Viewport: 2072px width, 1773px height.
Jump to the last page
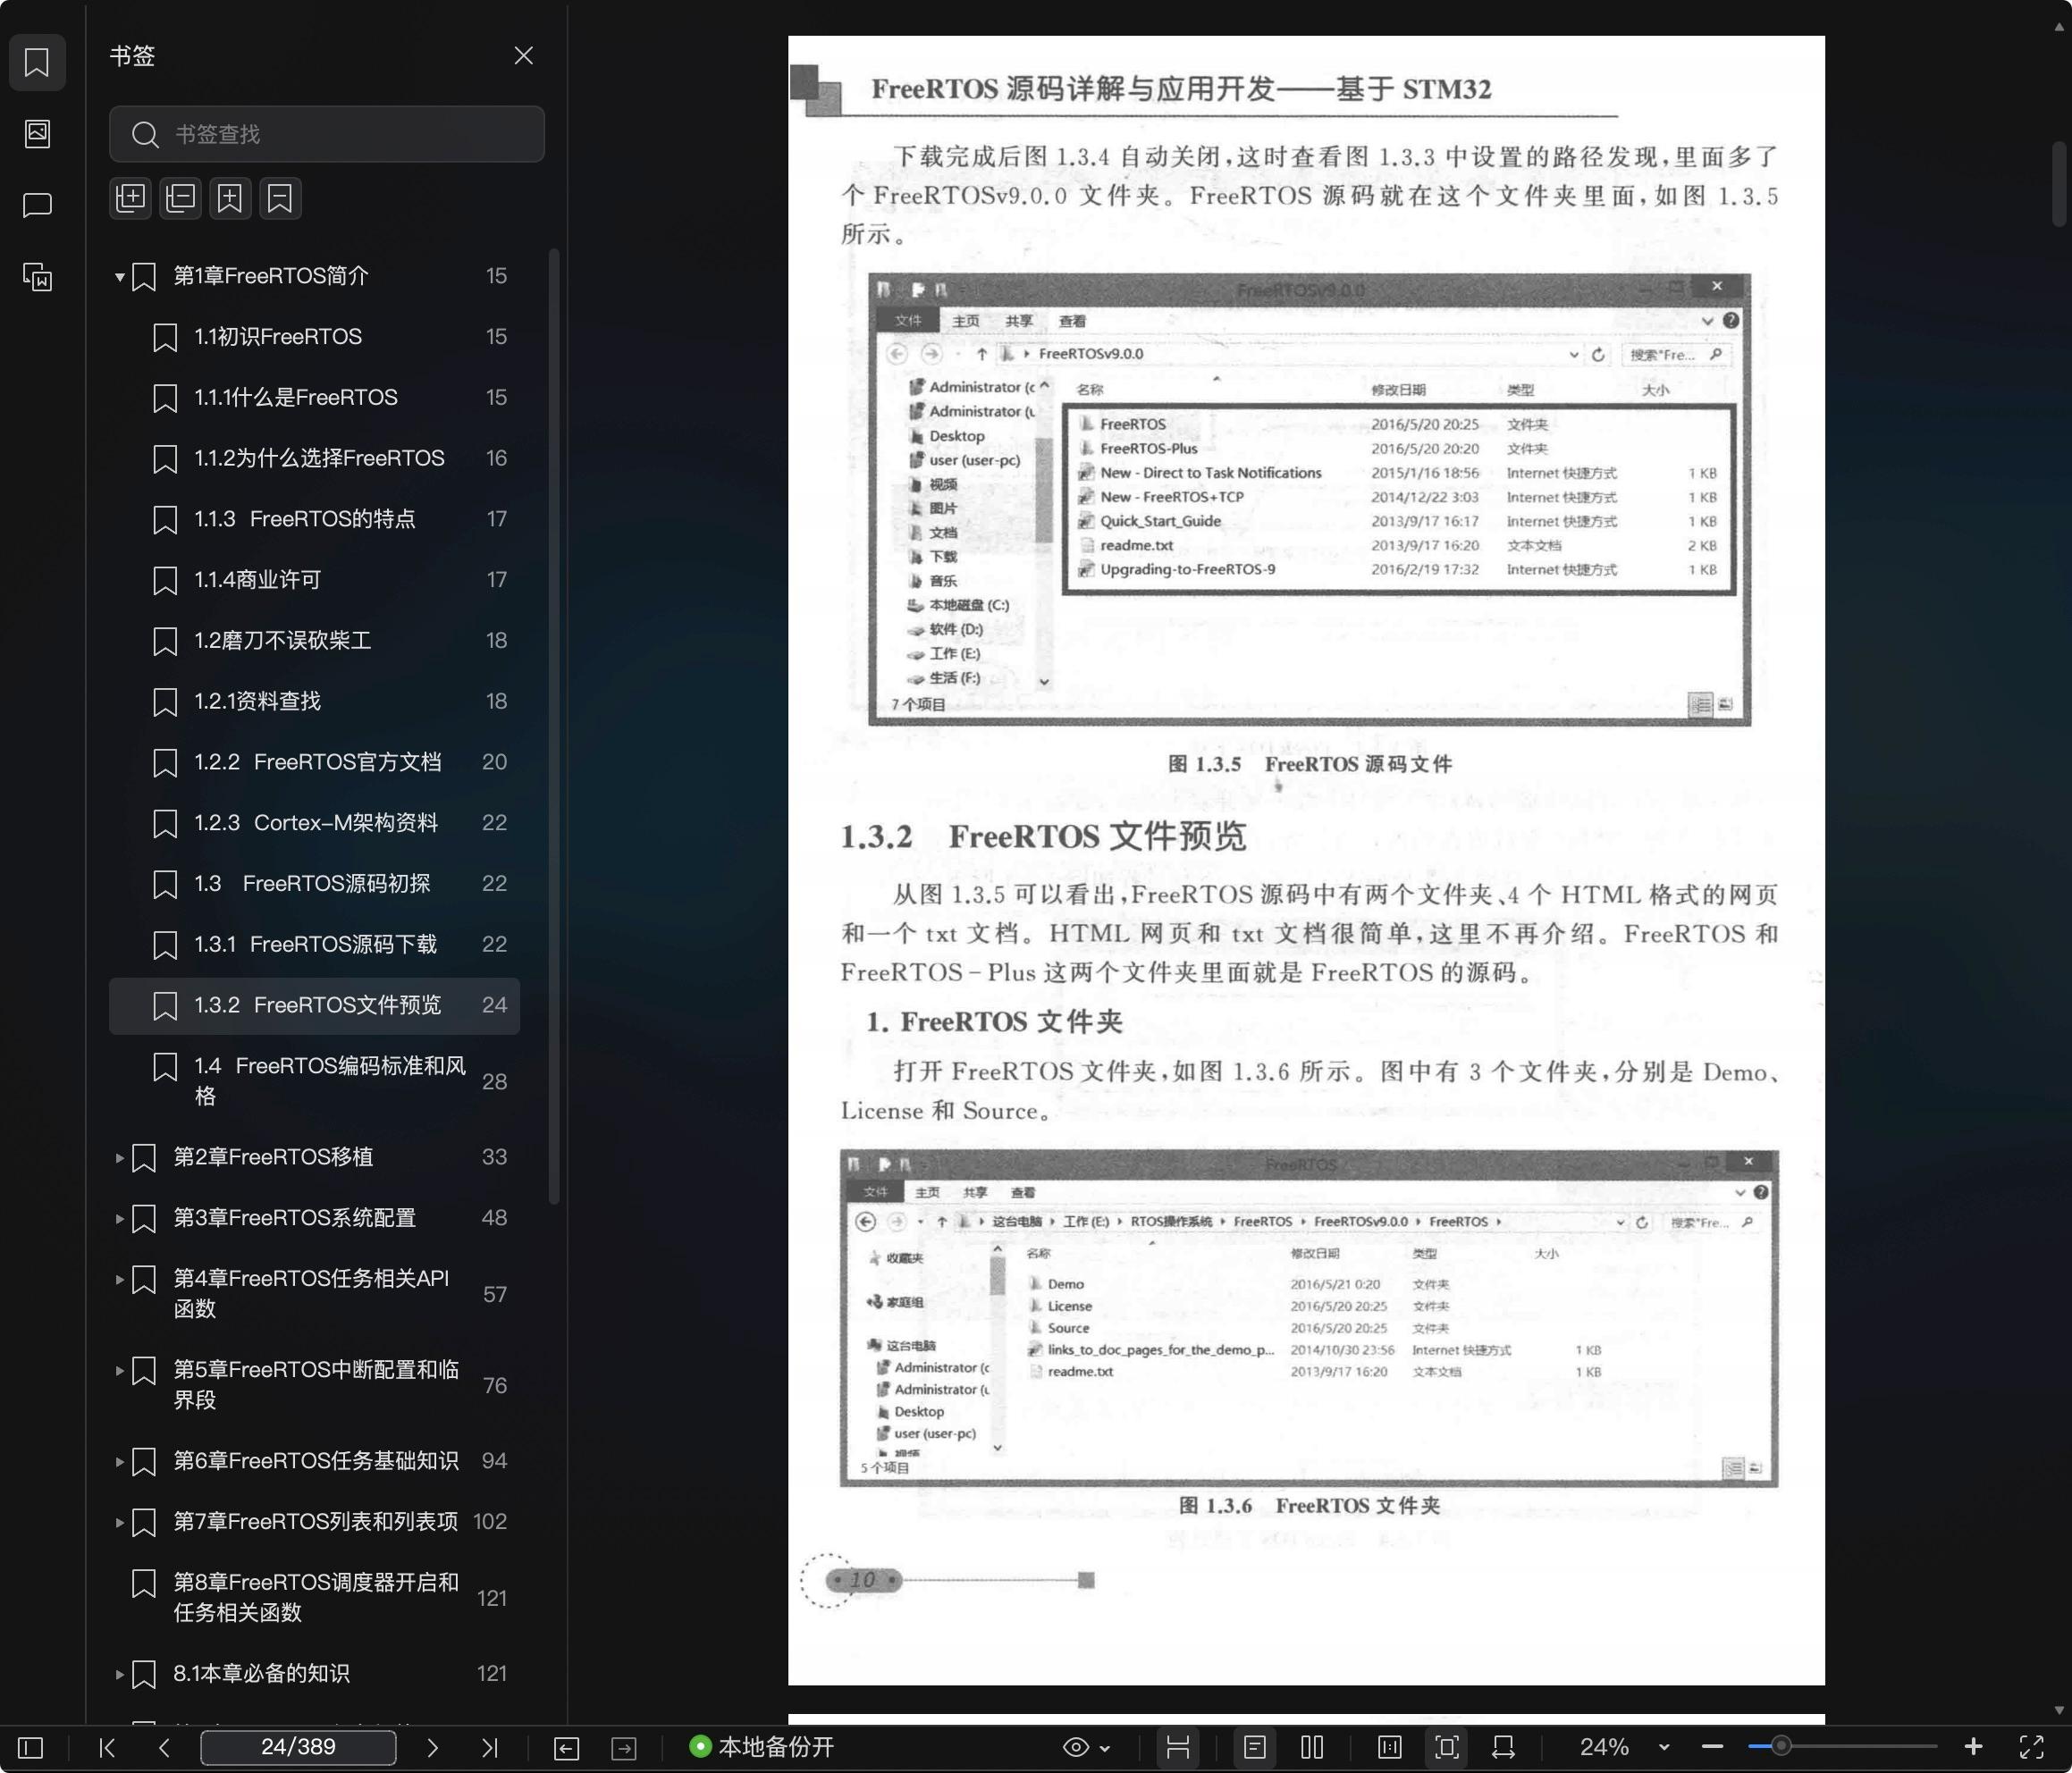click(489, 1747)
